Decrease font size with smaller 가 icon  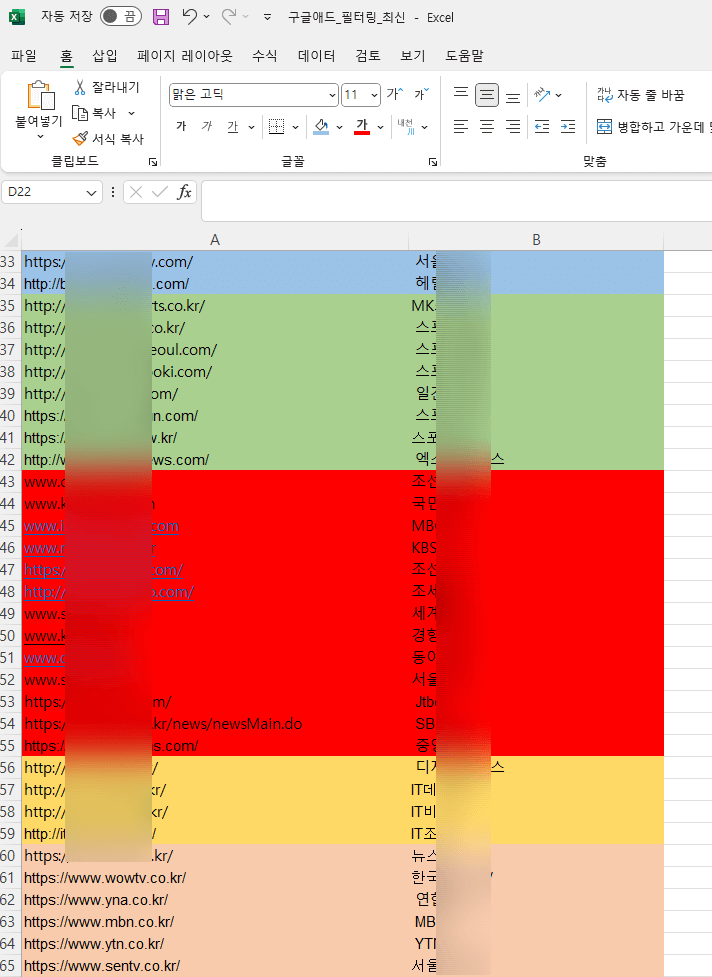tap(422, 94)
